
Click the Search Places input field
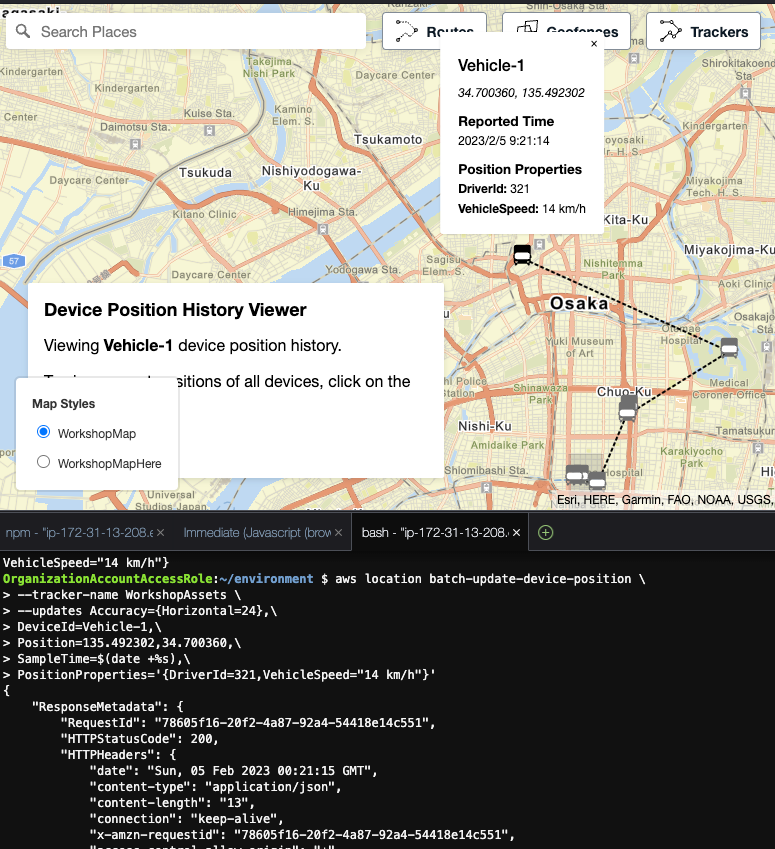[x=186, y=31]
